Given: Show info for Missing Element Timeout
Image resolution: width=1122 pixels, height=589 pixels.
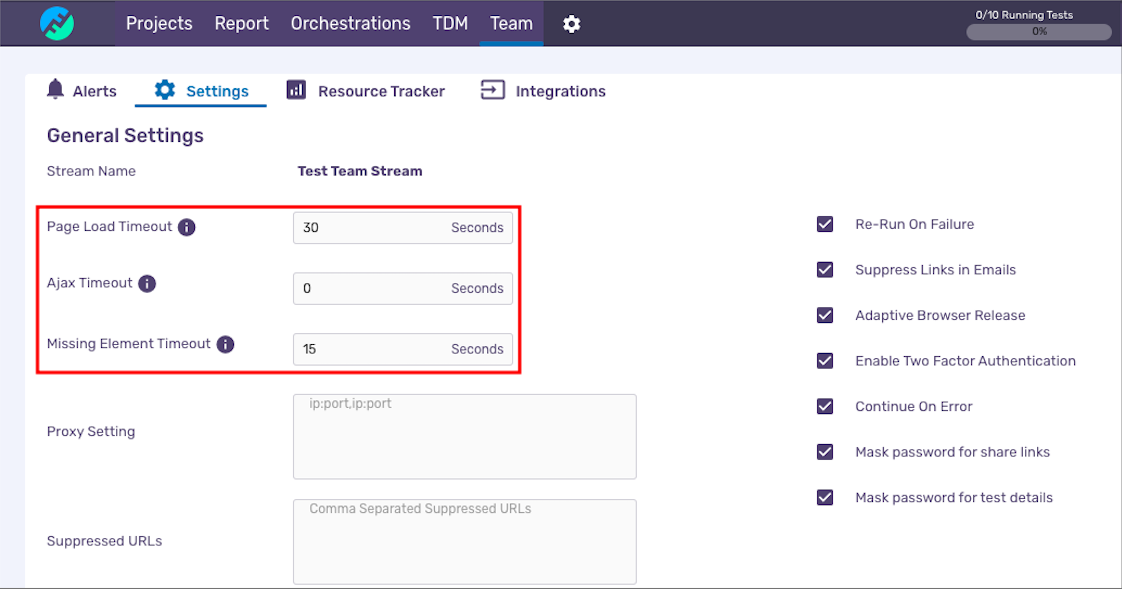Looking at the screenshot, I should click(225, 345).
